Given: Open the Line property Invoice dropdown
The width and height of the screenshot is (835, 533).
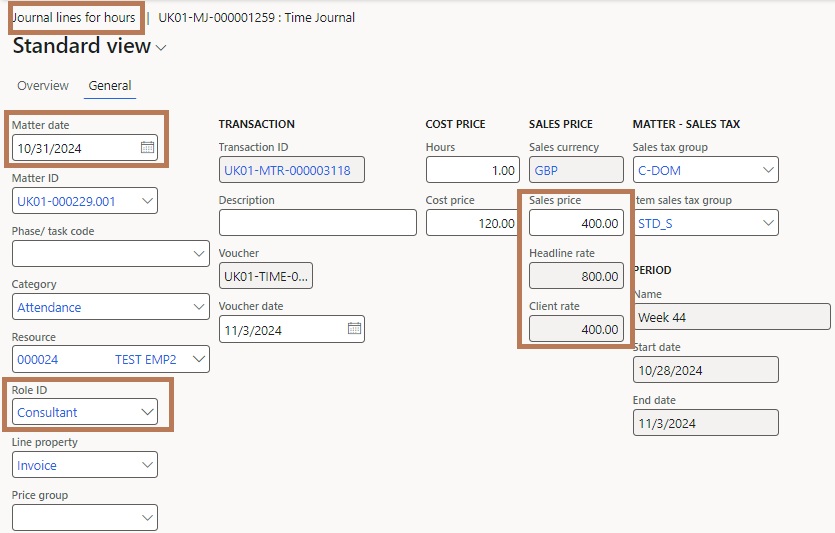Looking at the screenshot, I should (x=147, y=465).
